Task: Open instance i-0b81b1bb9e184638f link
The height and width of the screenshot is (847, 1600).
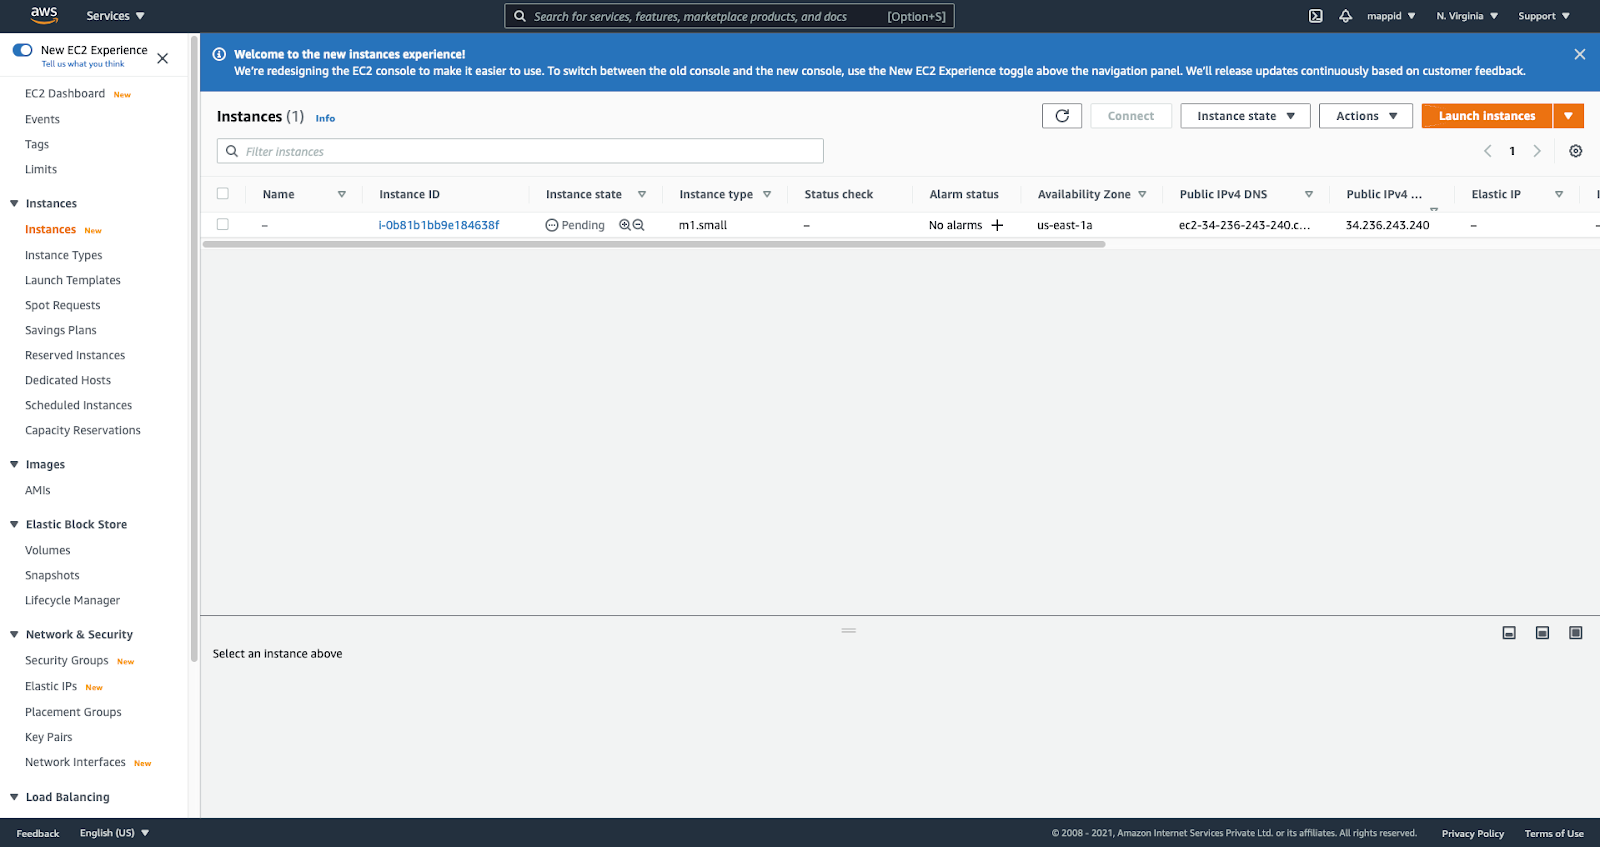Action: click(439, 225)
